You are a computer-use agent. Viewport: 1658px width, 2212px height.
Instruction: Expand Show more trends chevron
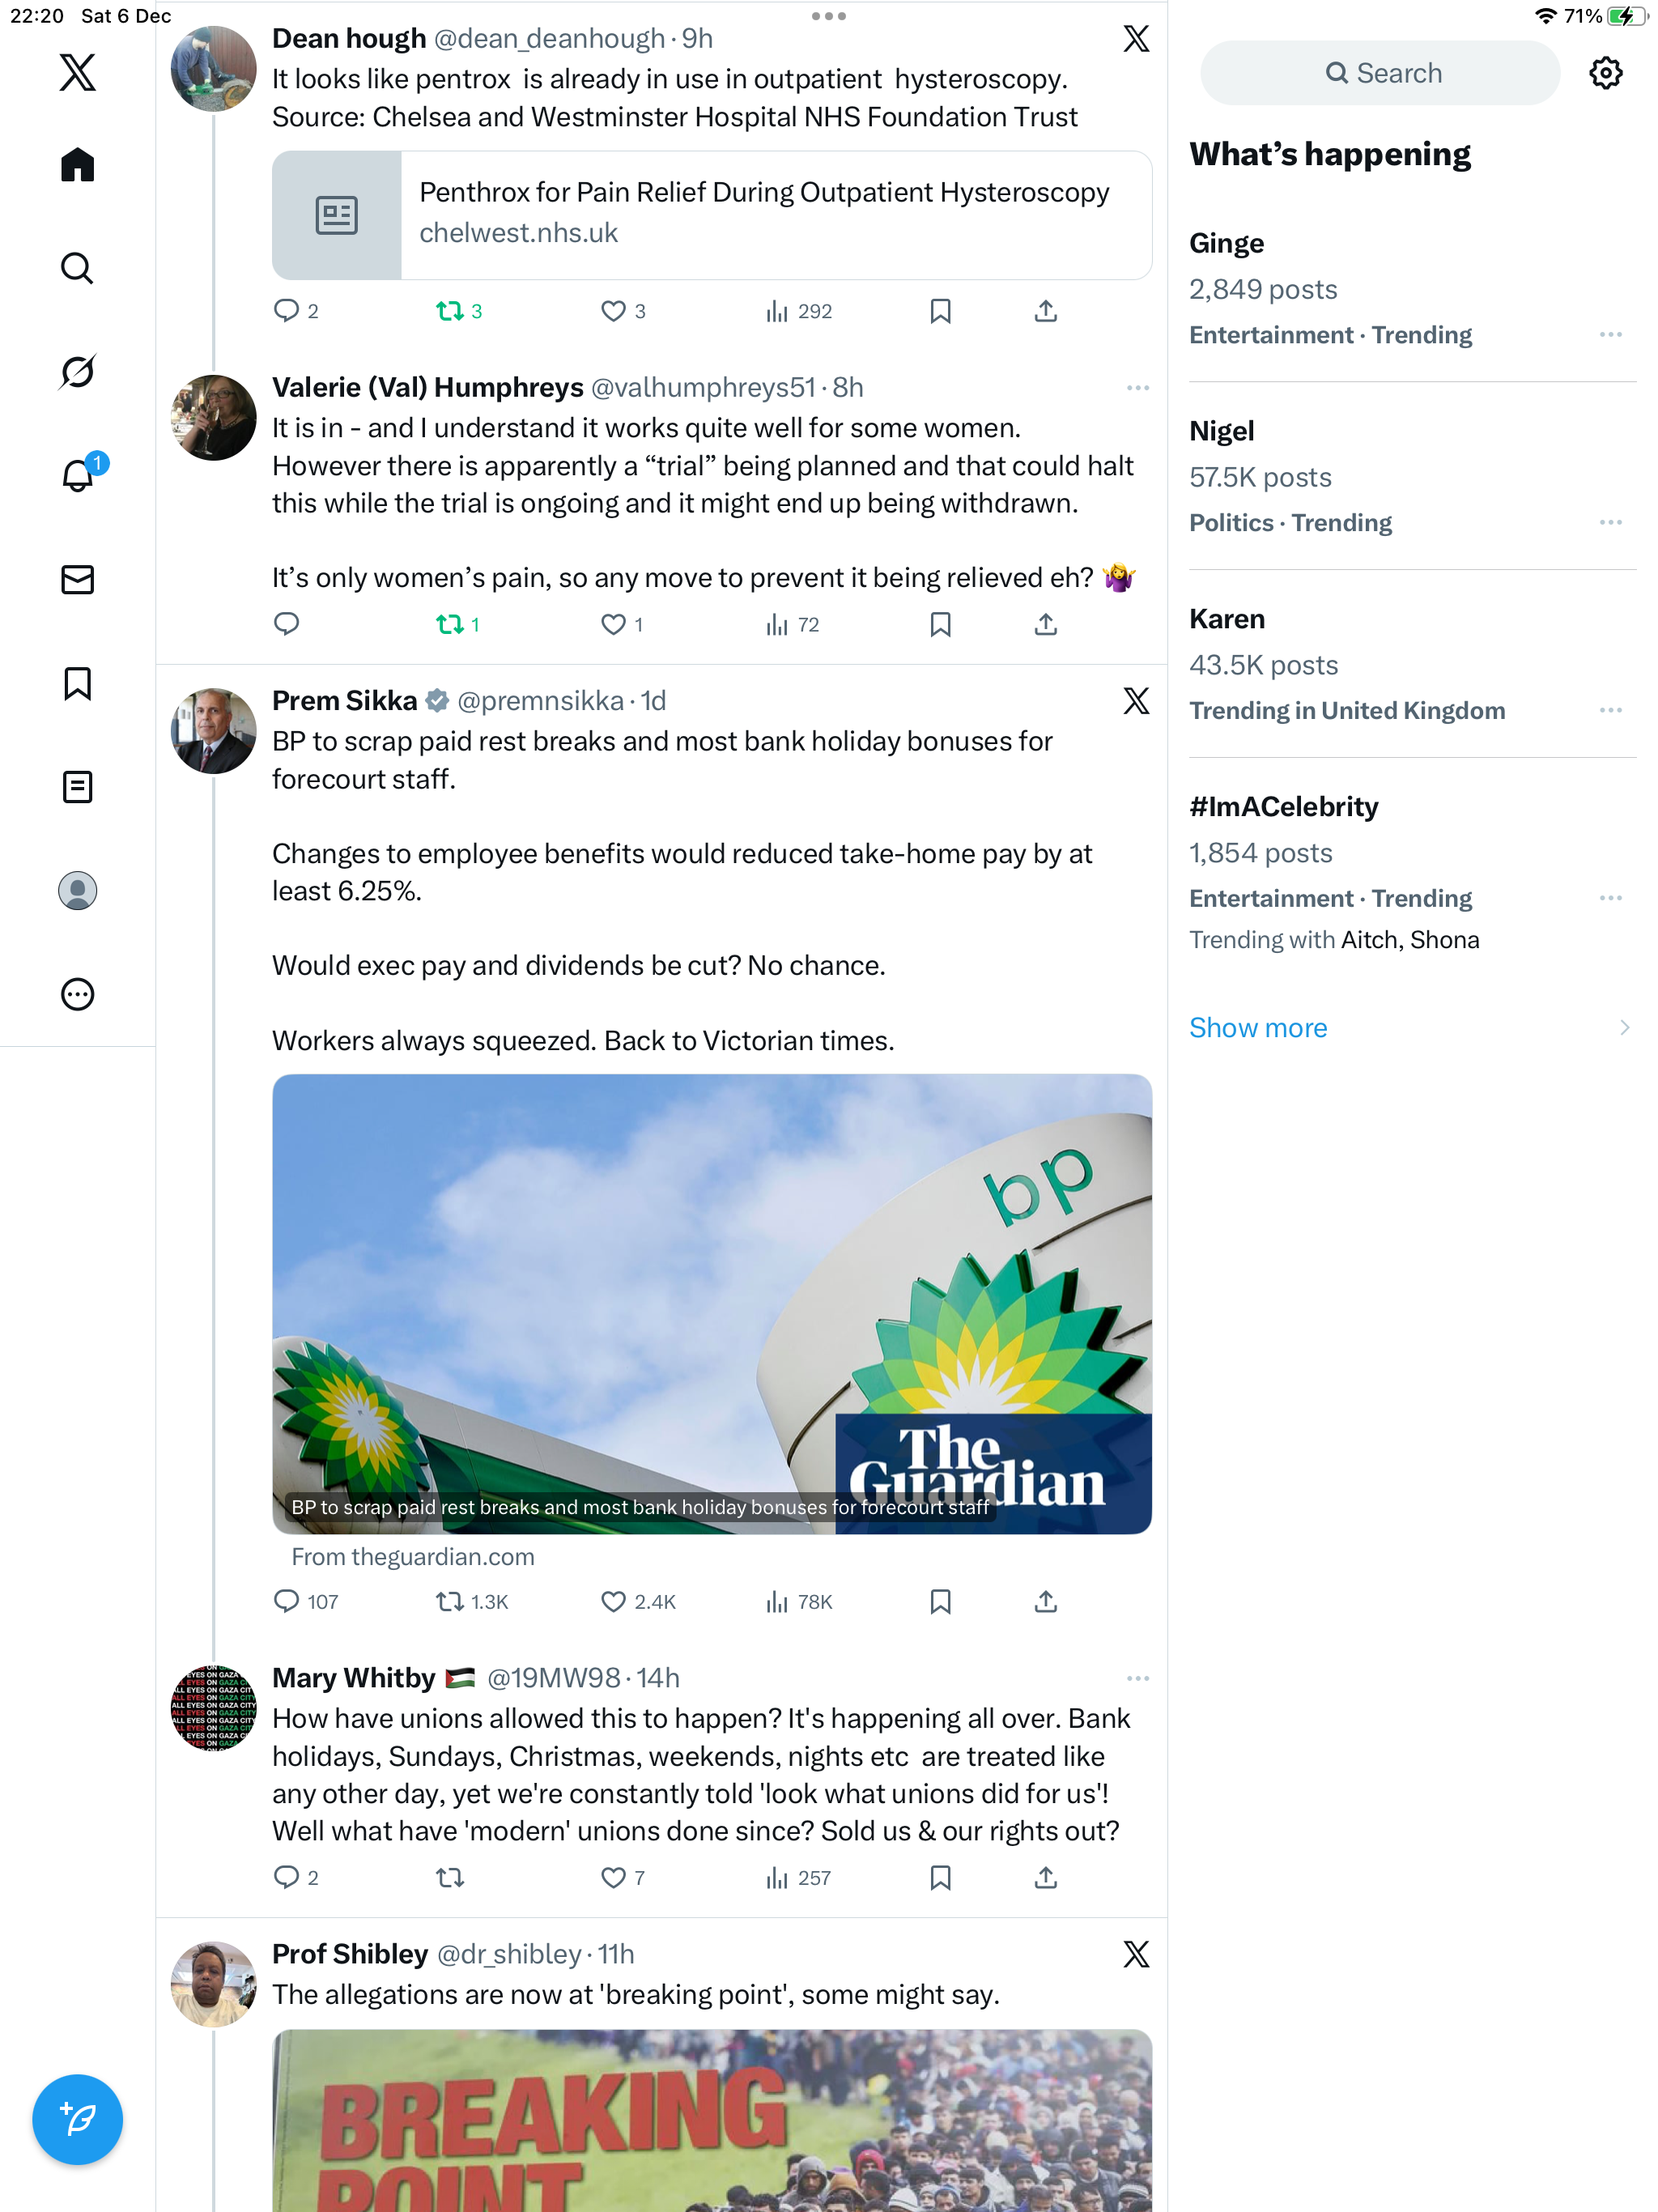1624,1028
